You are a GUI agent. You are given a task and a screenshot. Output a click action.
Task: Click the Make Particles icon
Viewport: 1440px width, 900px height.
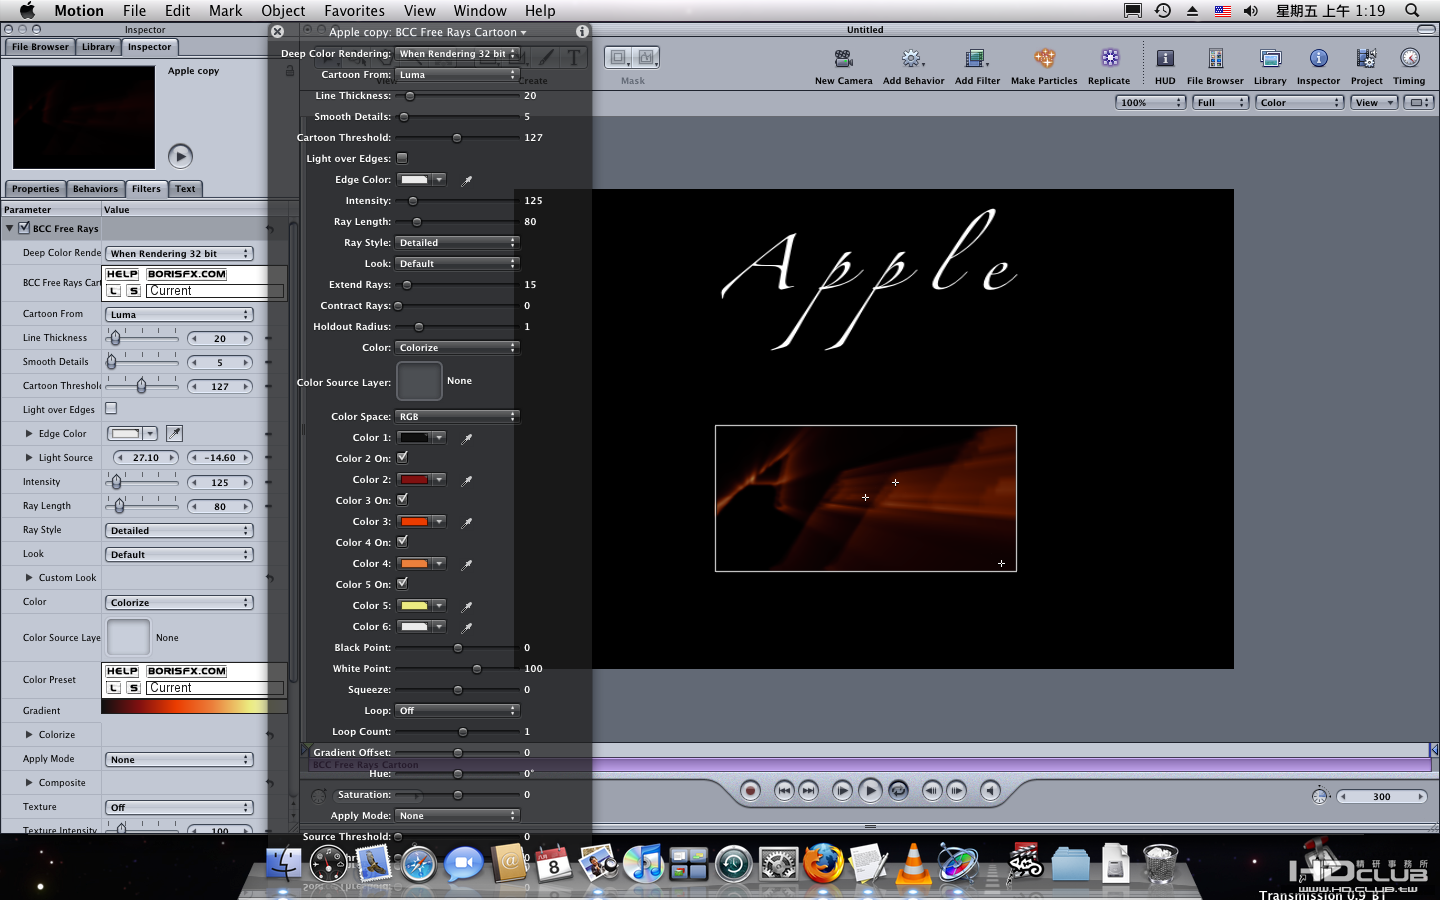[1044, 59]
